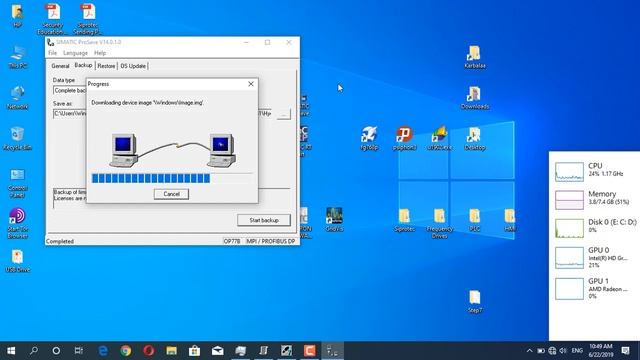Open Cortana from the taskbar

coord(56,351)
